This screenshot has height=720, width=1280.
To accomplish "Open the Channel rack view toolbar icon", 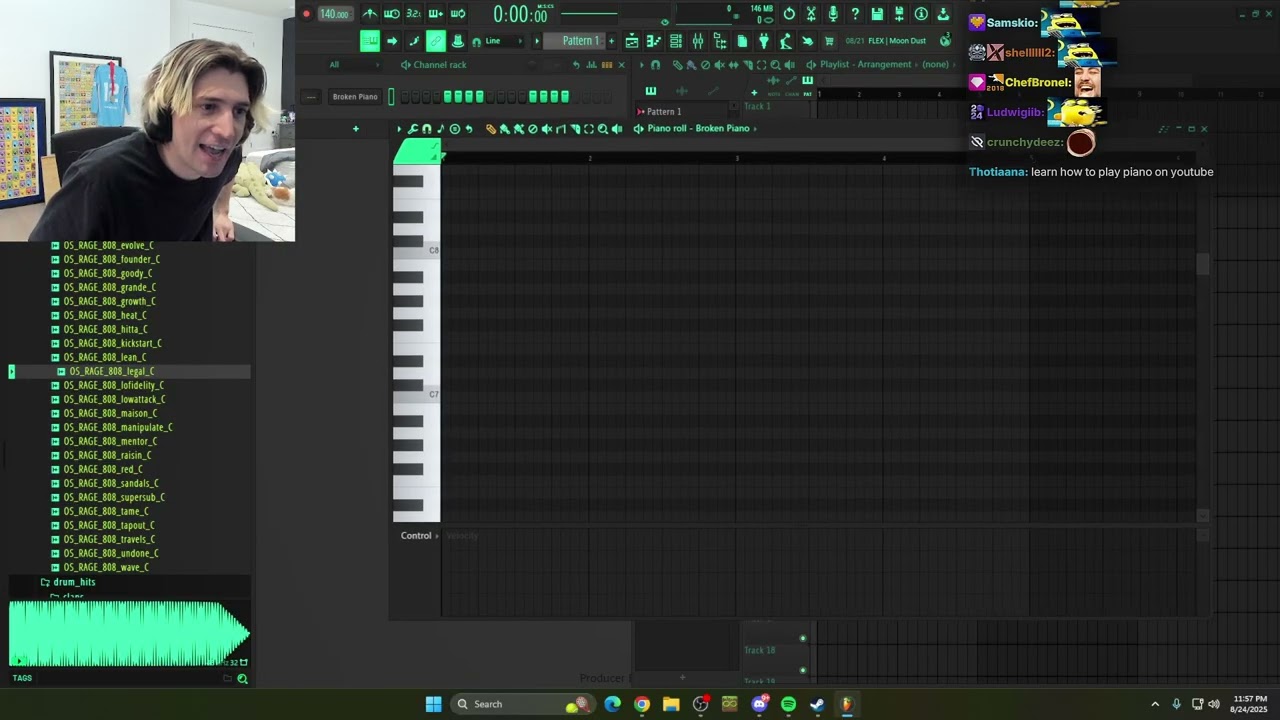I will click(675, 41).
